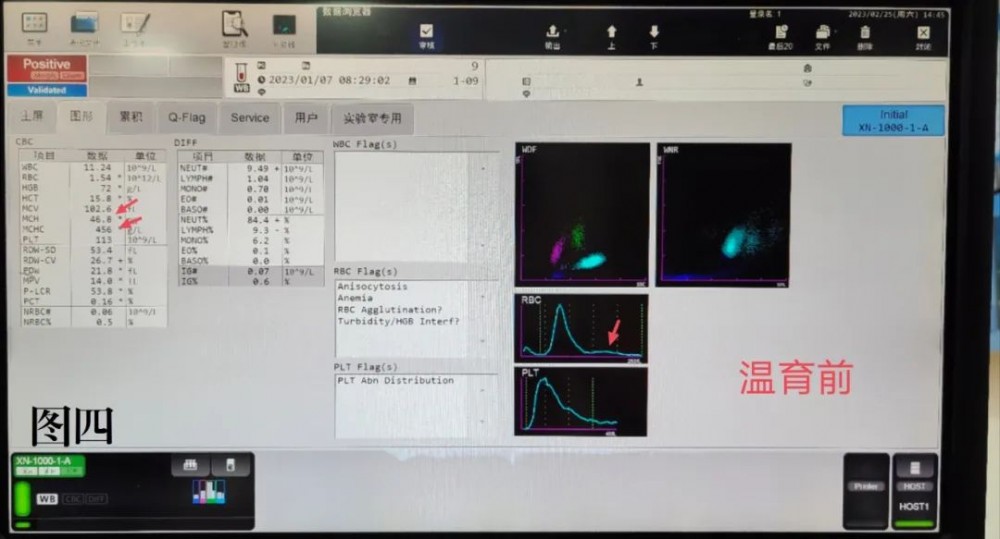Go to previous sample with 上 arrow
1000x539 pixels.
(611, 31)
